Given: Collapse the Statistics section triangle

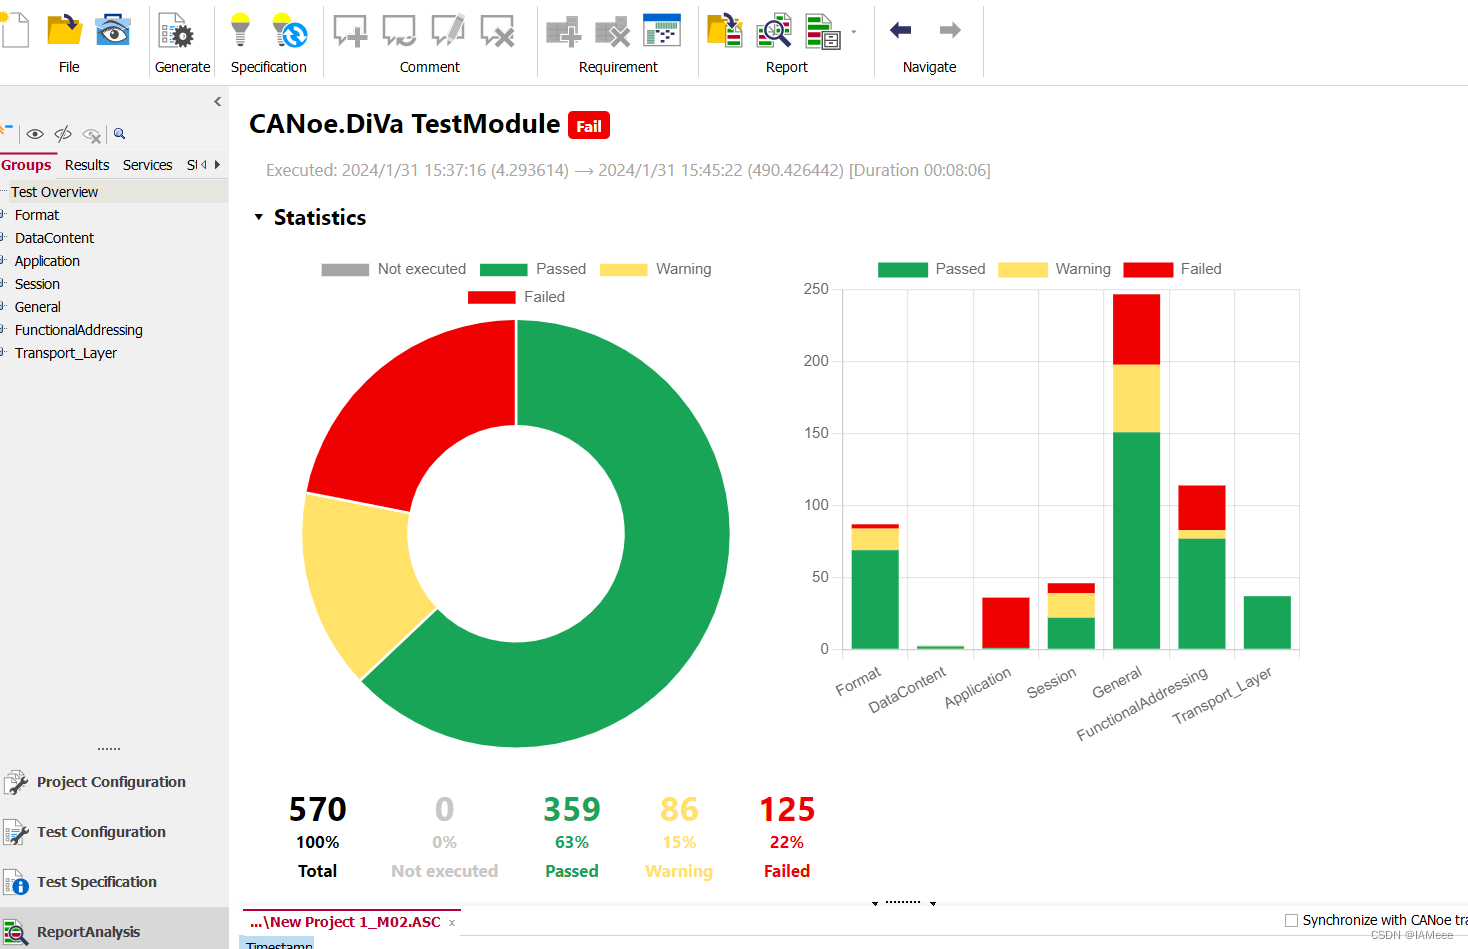Looking at the screenshot, I should [259, 217].
